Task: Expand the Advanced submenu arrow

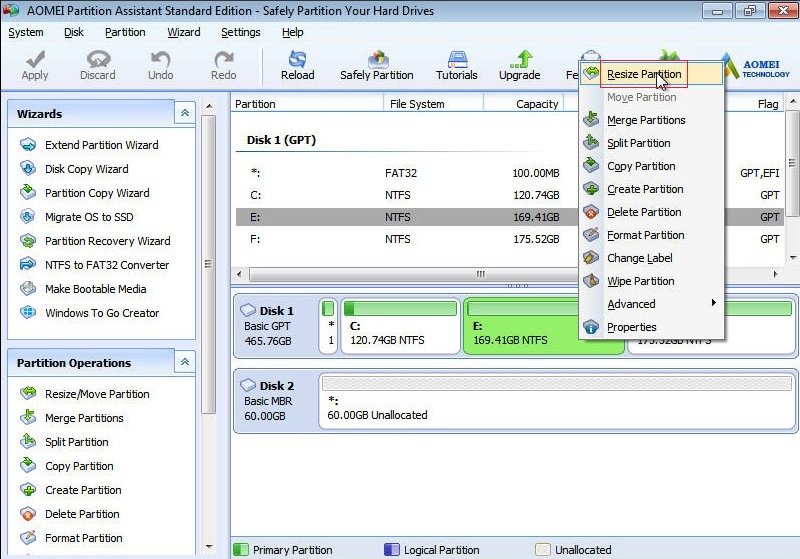Action: coord(713,303)
